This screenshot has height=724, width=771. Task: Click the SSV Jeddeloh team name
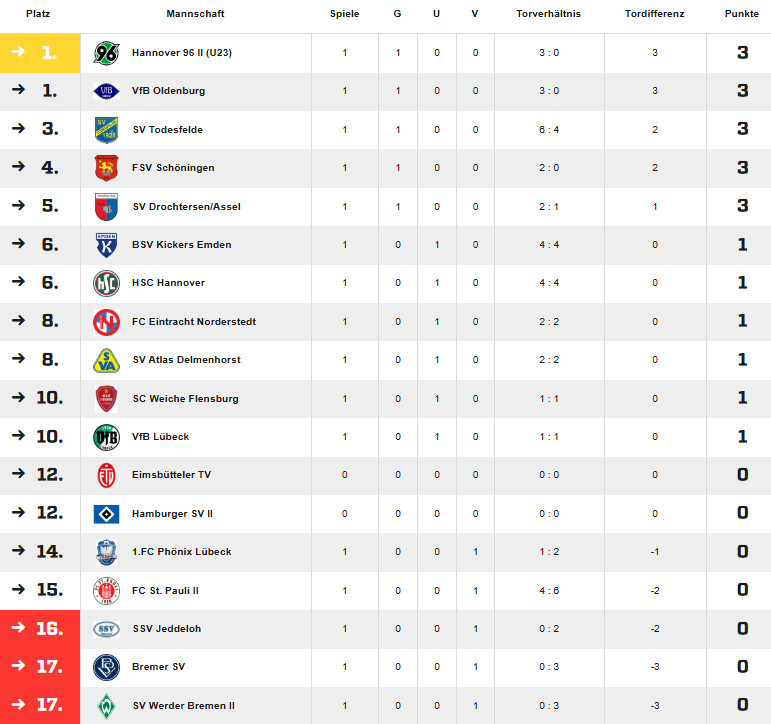point(167,629)
